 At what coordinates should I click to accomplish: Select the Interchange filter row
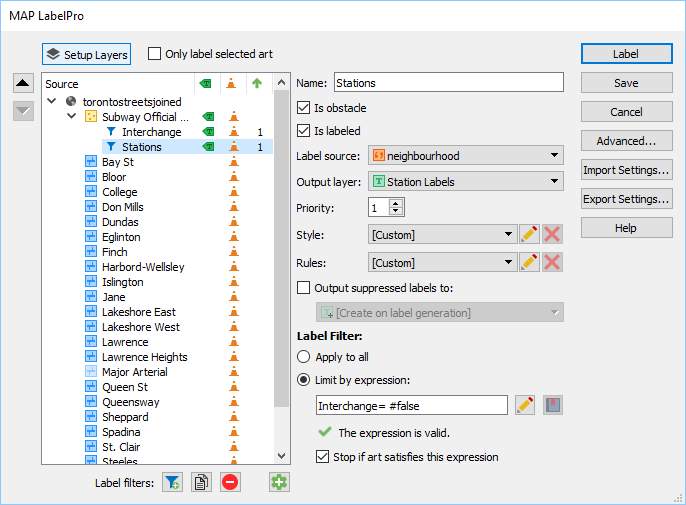[x=189, y=132]
